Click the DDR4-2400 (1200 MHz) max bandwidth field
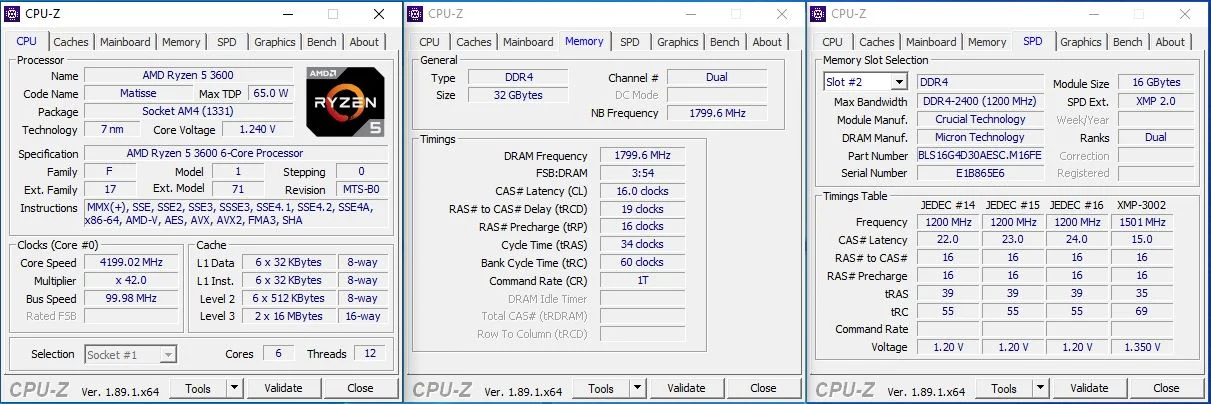Viewport: 1211px width, 404px height. 980,101
